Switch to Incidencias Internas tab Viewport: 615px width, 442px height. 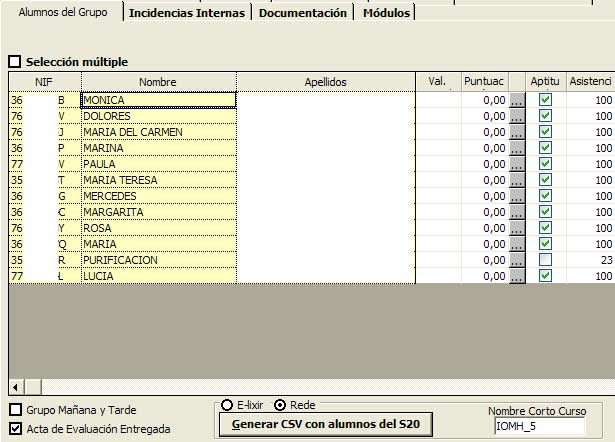(188, 13)
